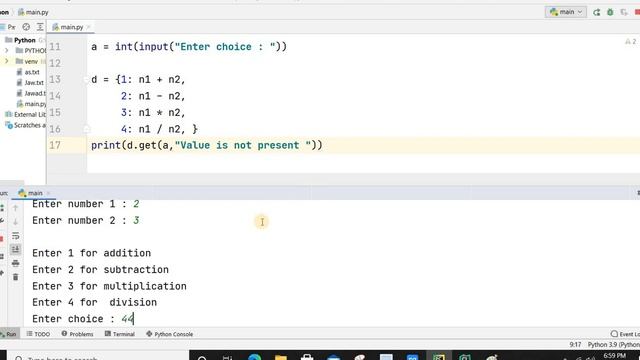Click 'Enter number 1 : 2' console line

pyautogui.click(x=86, y=204)
